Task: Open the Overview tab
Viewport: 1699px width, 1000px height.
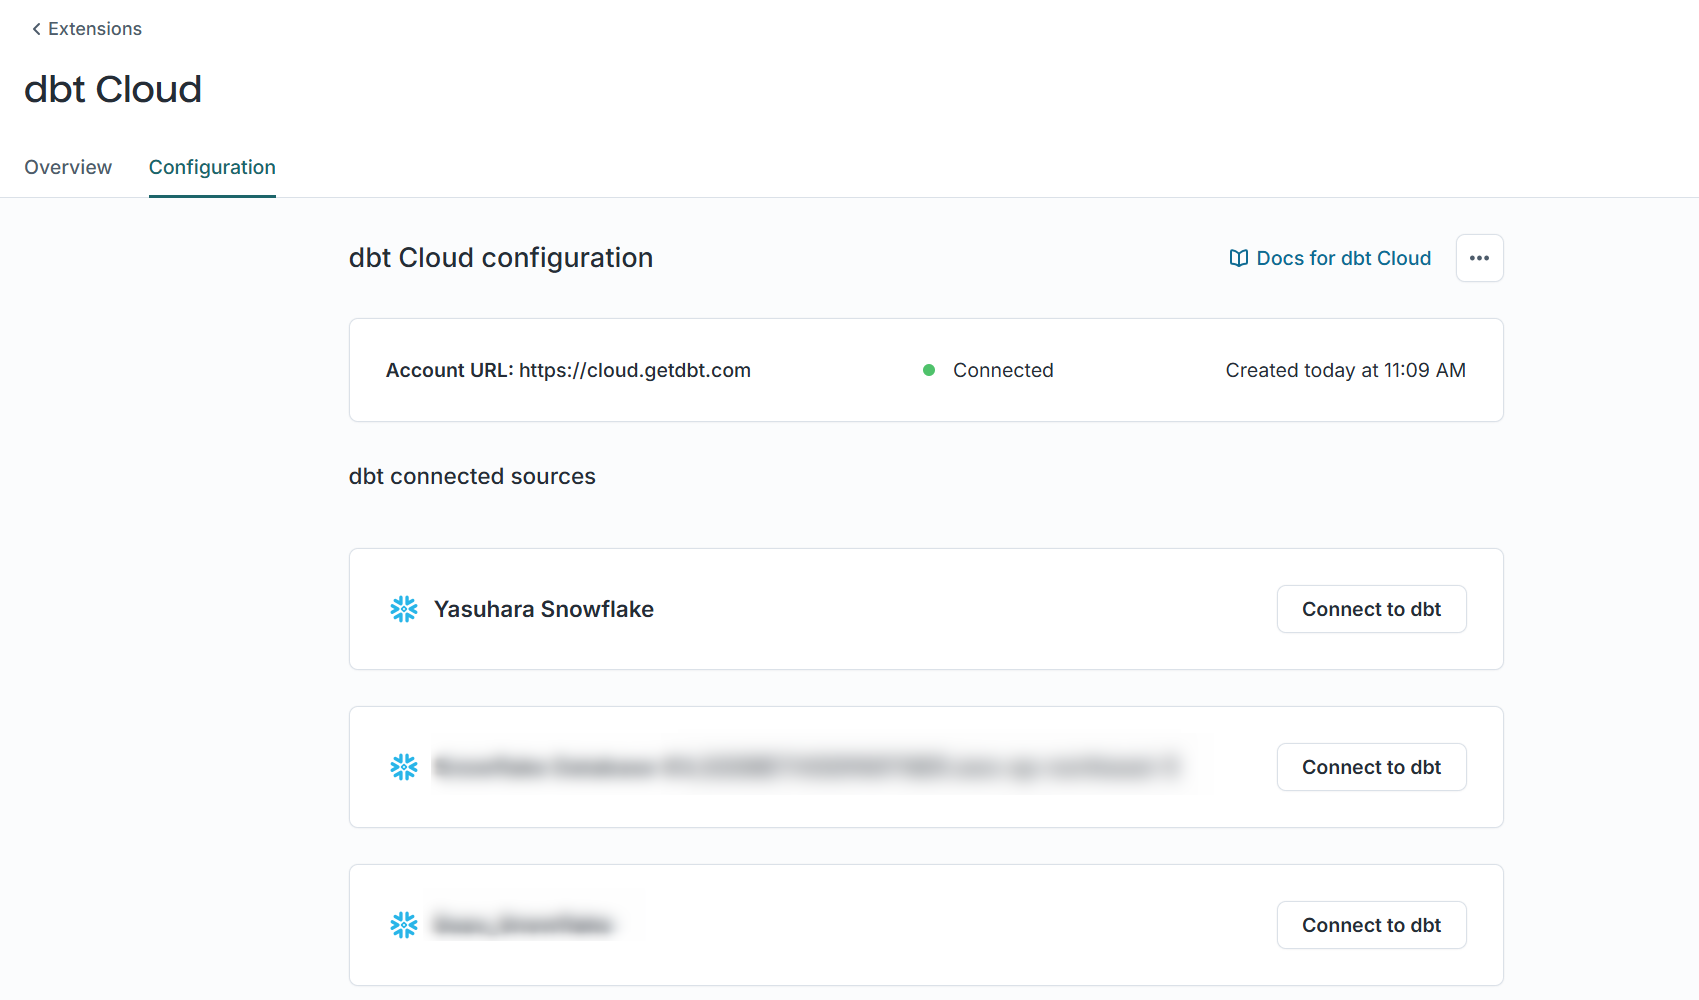Action: (68, 167)
